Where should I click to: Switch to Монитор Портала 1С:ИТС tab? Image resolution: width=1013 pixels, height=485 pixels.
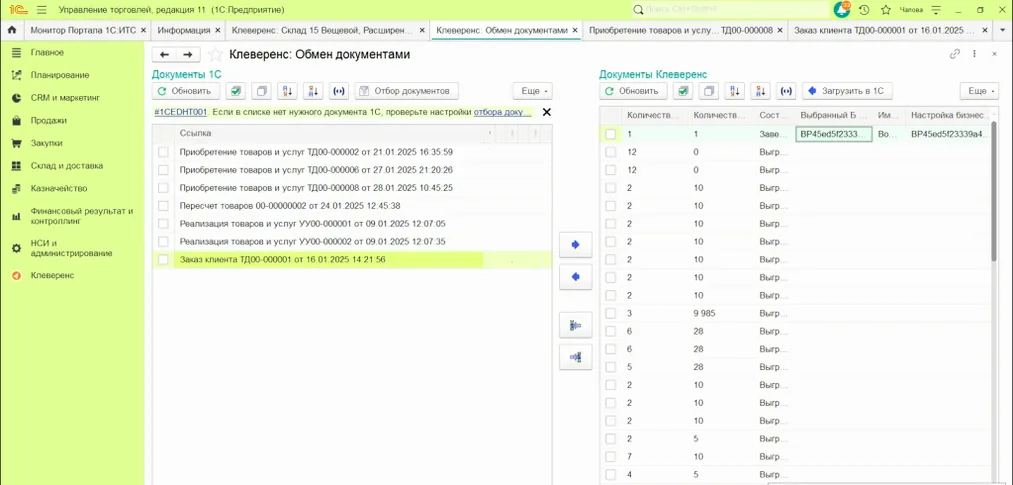[85, 30]
